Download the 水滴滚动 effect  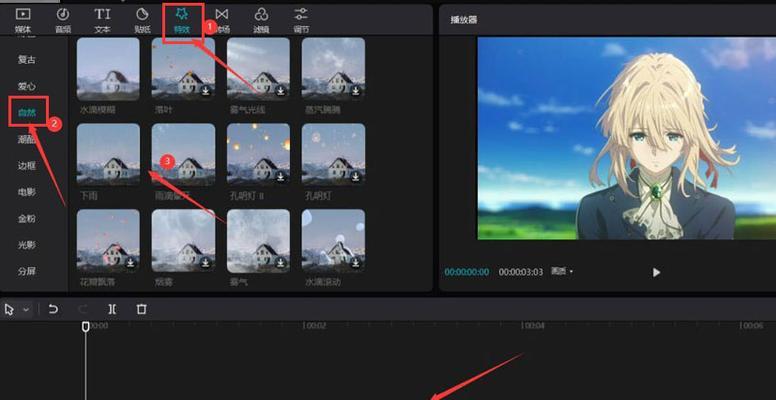point(356,263)
